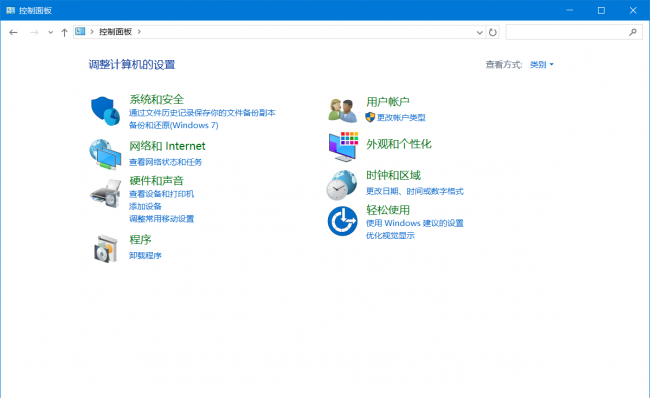Open the 硬件和声音 heading link
The height and width of the screenshot is (398, 650).
click(x=156, y=181)
